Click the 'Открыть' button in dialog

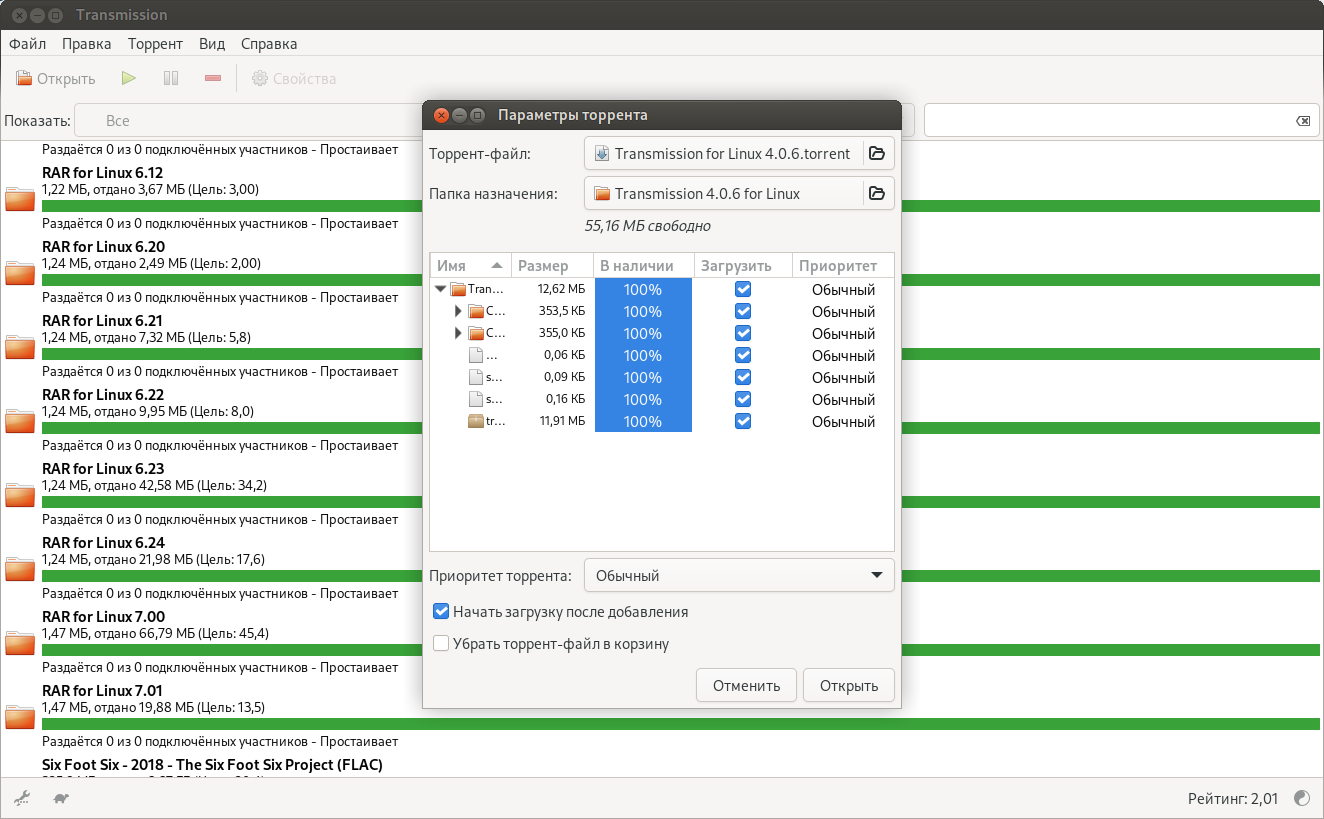(x=848, y=685)
